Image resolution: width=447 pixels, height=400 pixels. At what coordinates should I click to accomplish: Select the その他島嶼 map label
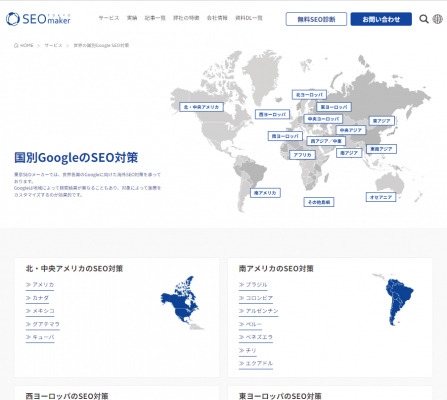[x=319, y=202]
